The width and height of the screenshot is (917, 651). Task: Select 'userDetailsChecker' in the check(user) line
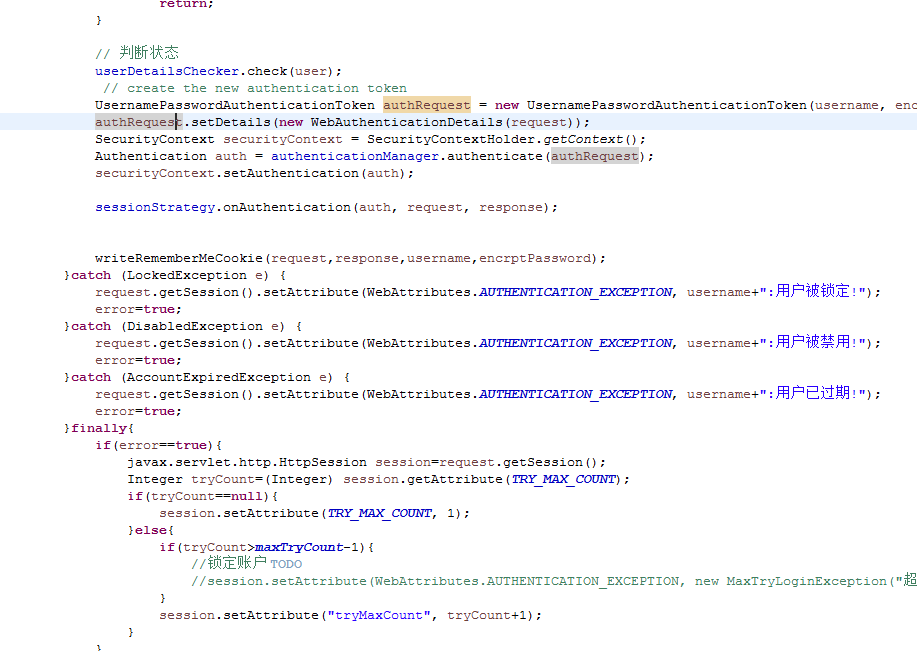pyautogui.click(x=167, y=71)
